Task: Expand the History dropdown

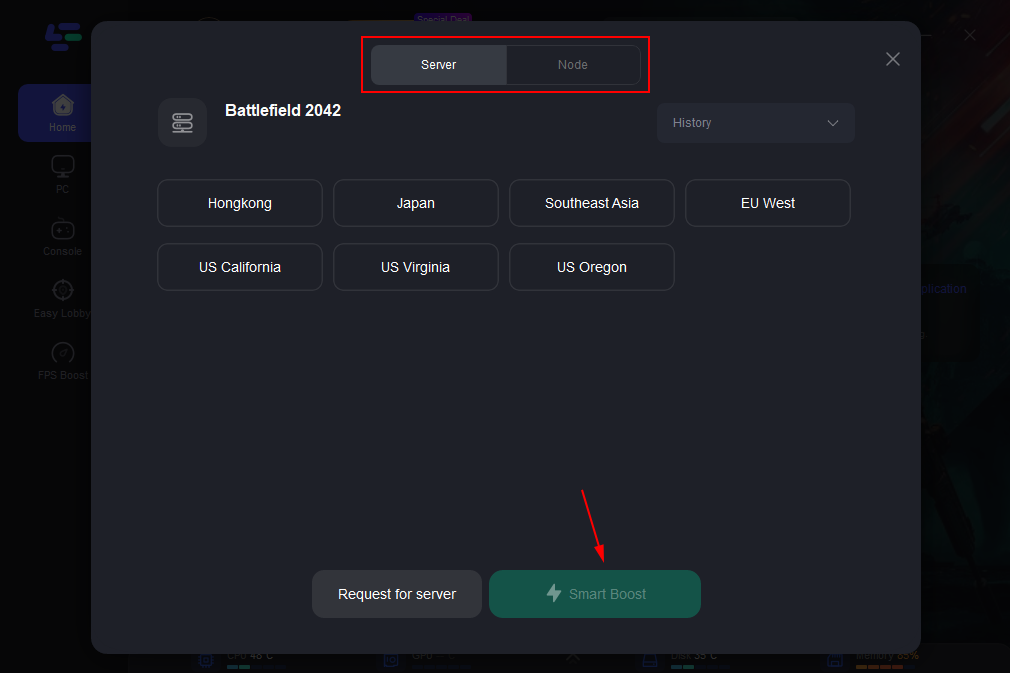Action: coord(755,123)
